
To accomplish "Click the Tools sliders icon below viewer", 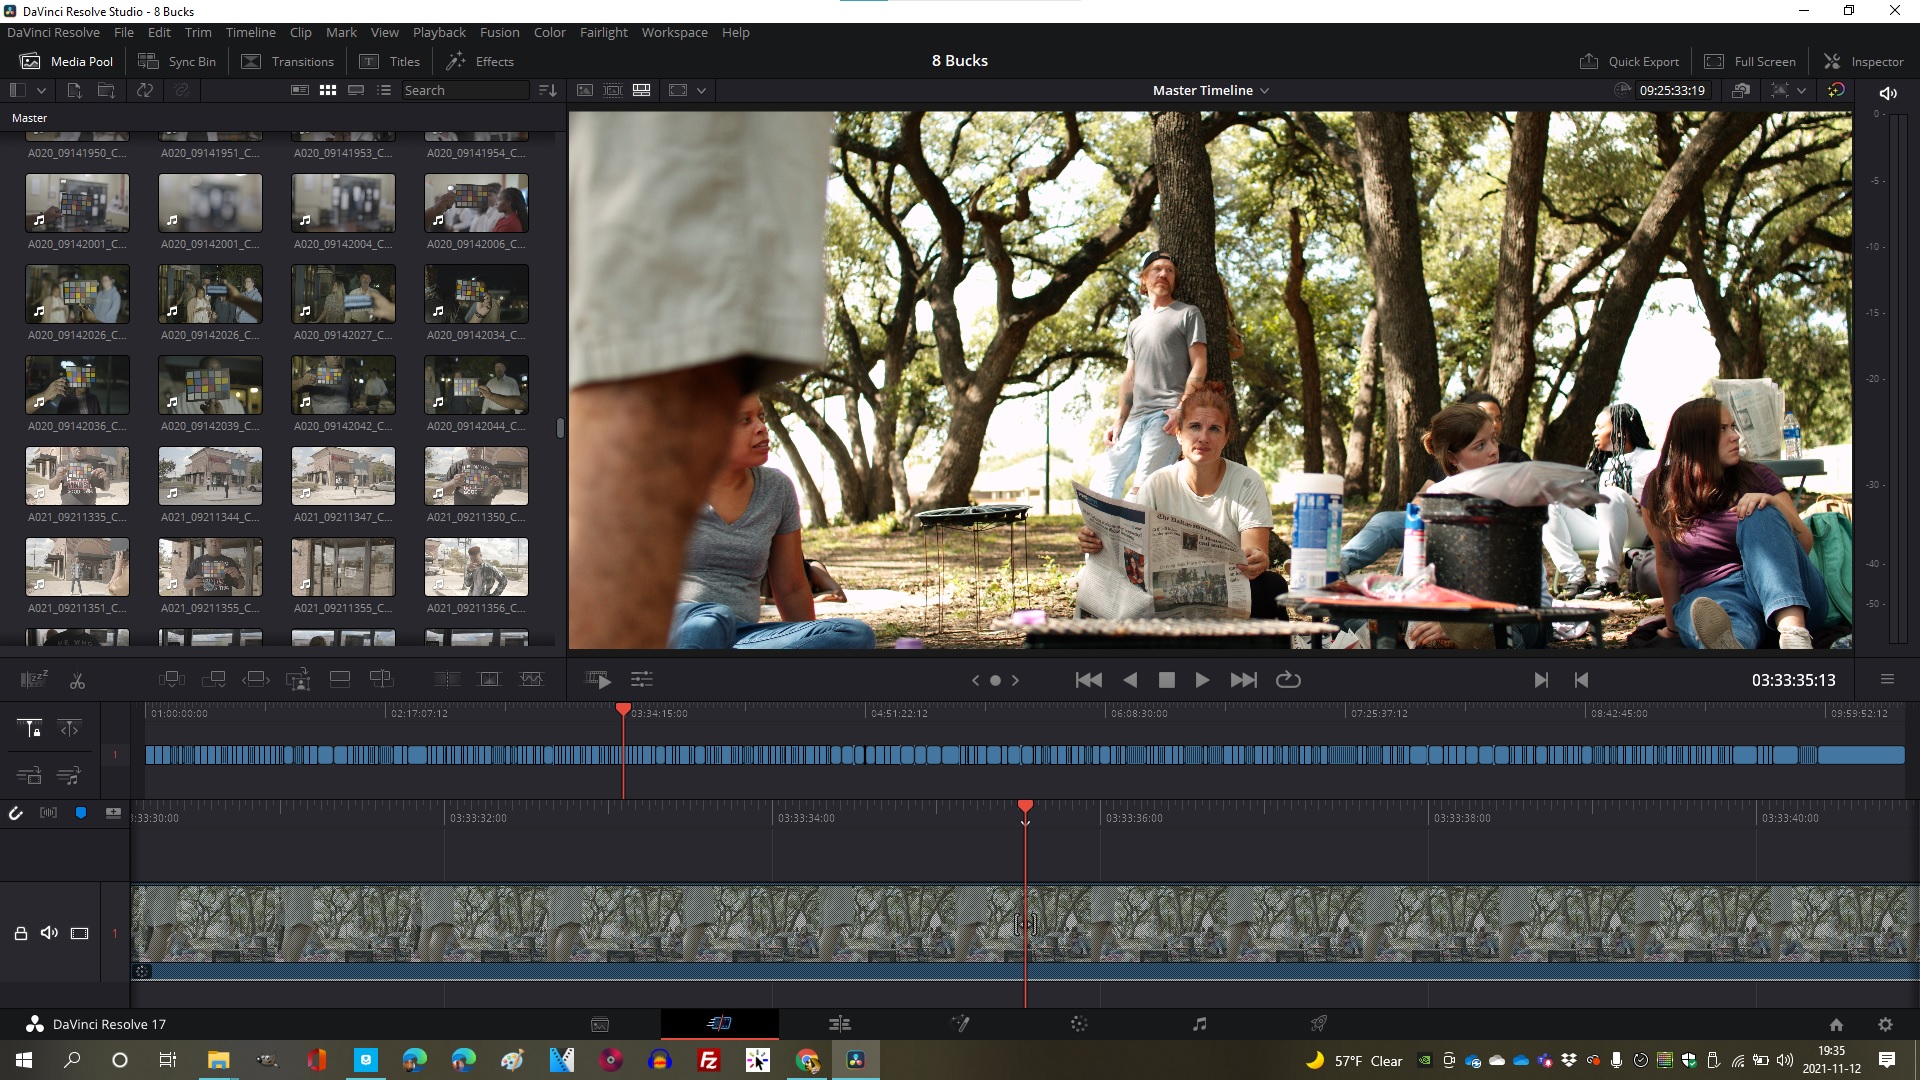I will (641, 680).
